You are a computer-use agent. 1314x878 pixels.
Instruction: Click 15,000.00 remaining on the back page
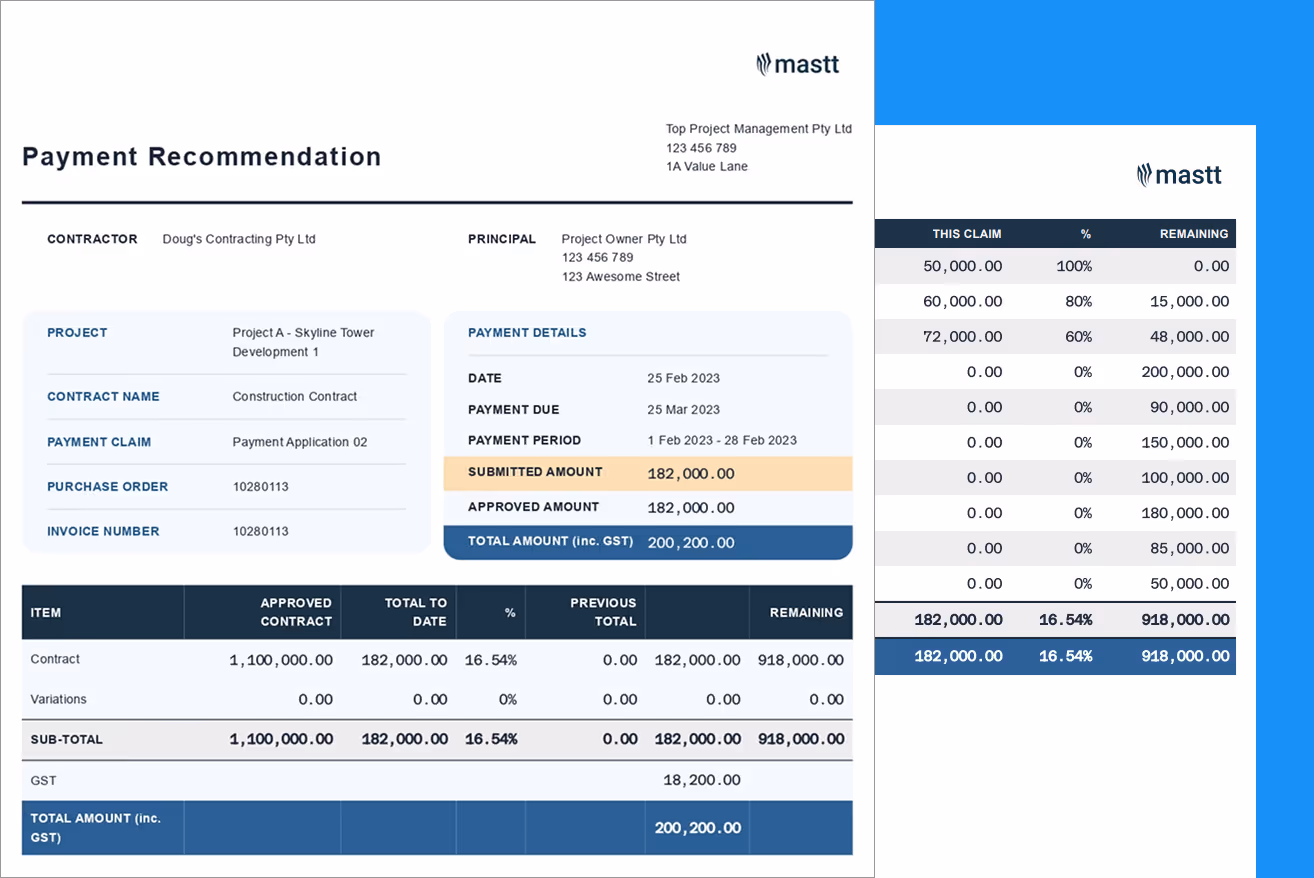[1190, 302]
